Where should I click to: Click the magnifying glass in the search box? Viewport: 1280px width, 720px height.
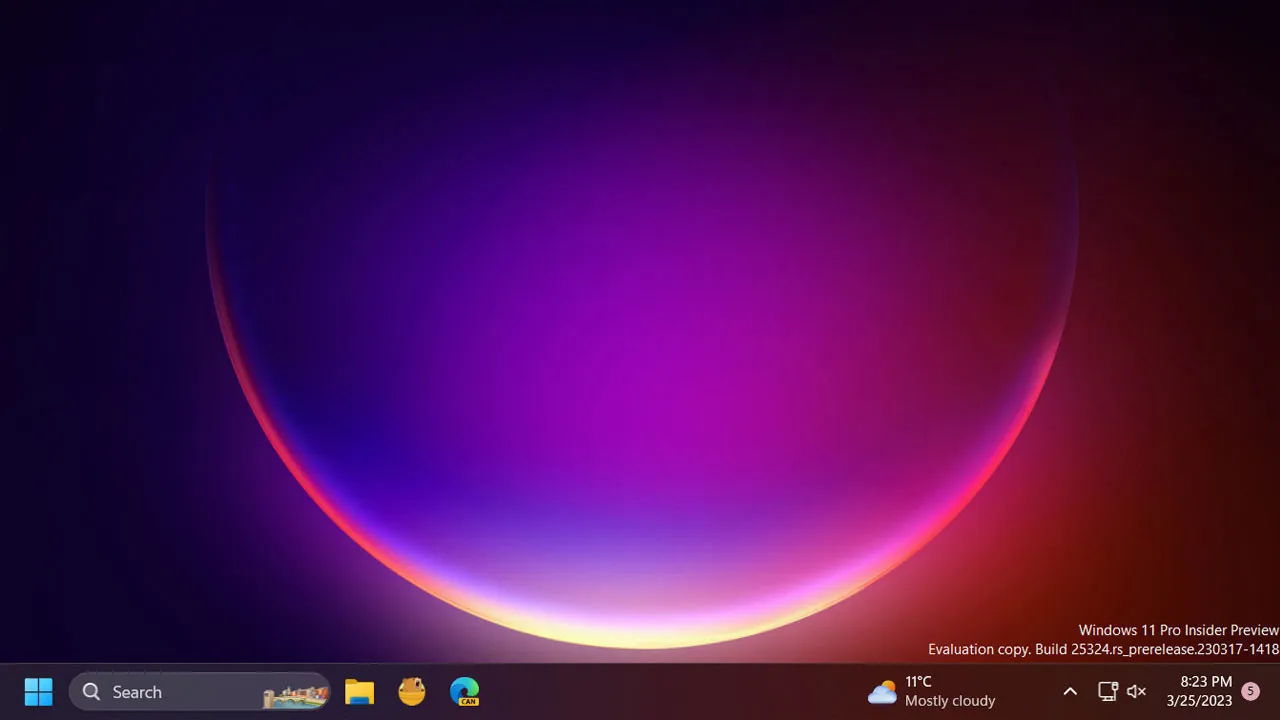tap(91, 692)
